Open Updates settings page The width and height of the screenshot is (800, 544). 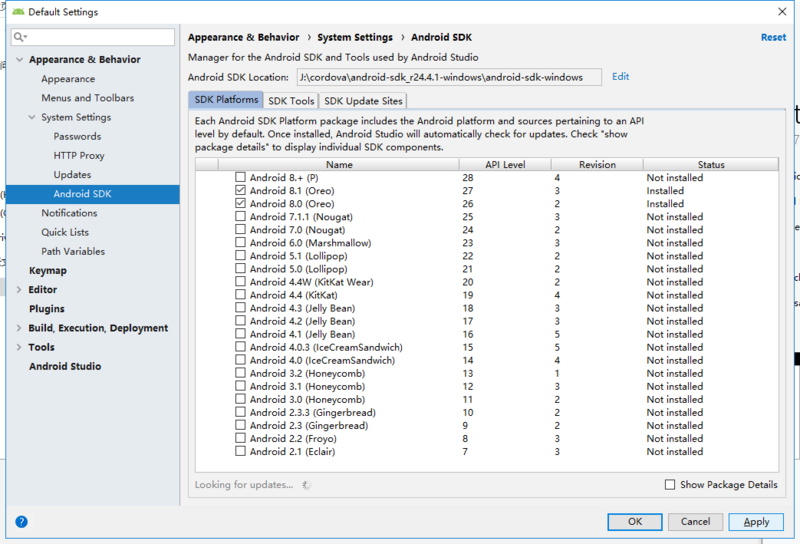pos(72,175)
